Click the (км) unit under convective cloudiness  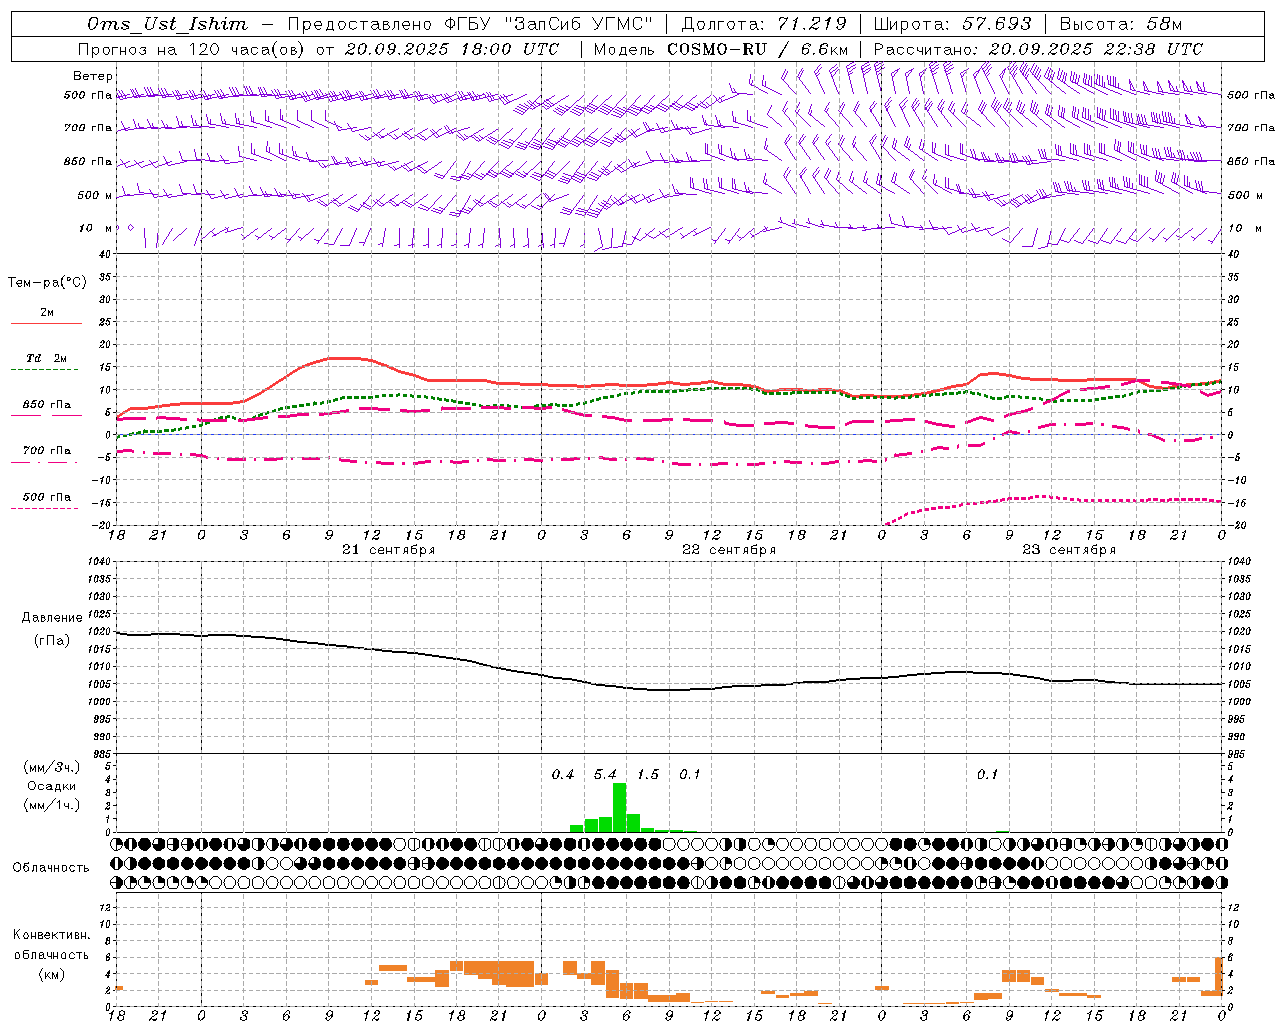52,974
